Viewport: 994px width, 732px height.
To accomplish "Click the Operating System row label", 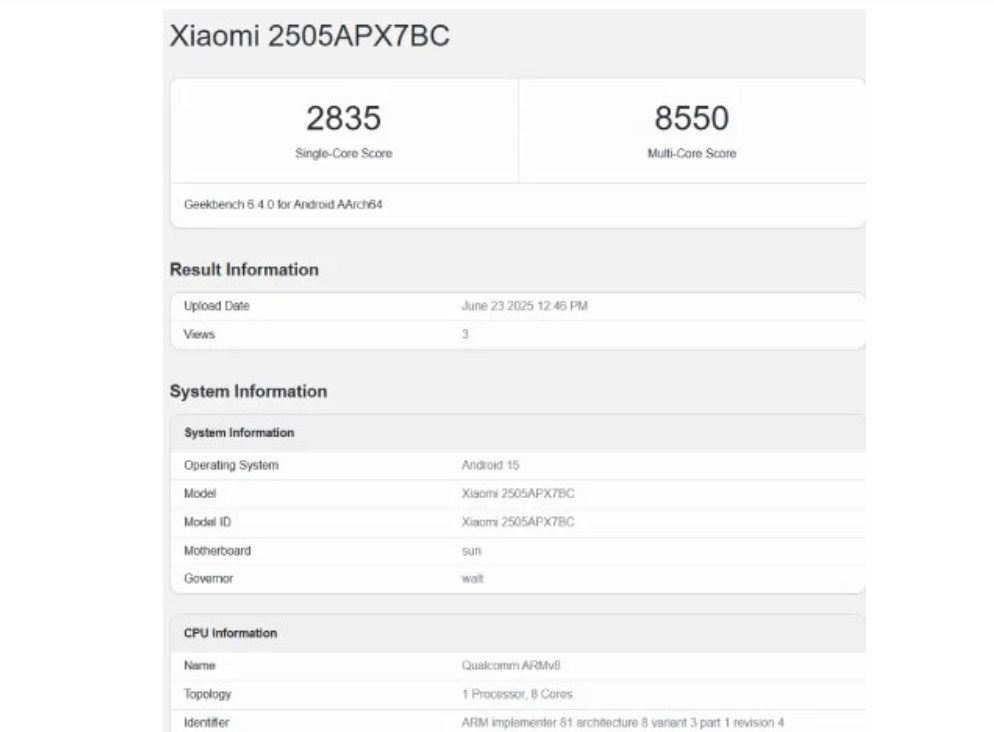I will (x=231, y=465).
